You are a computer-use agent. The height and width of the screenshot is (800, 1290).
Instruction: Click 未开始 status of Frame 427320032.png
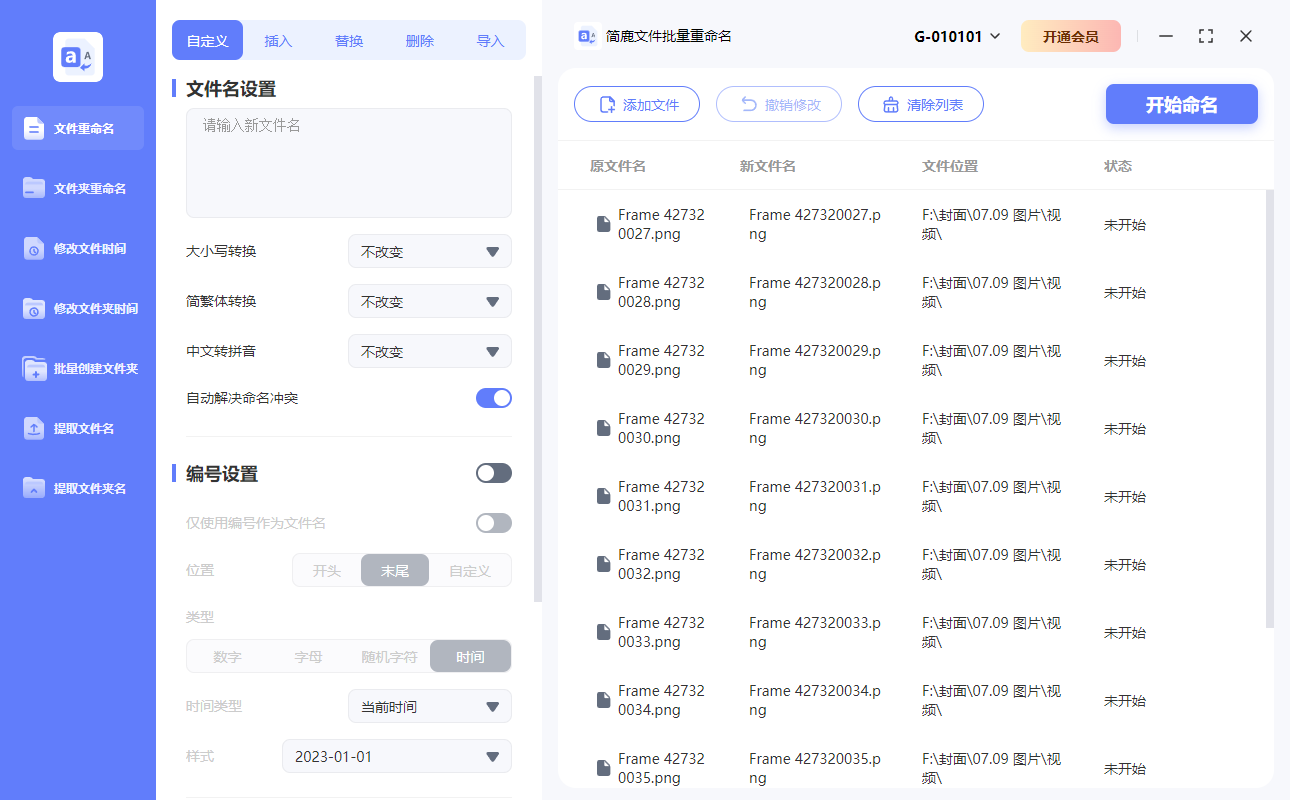(1125, 564)
